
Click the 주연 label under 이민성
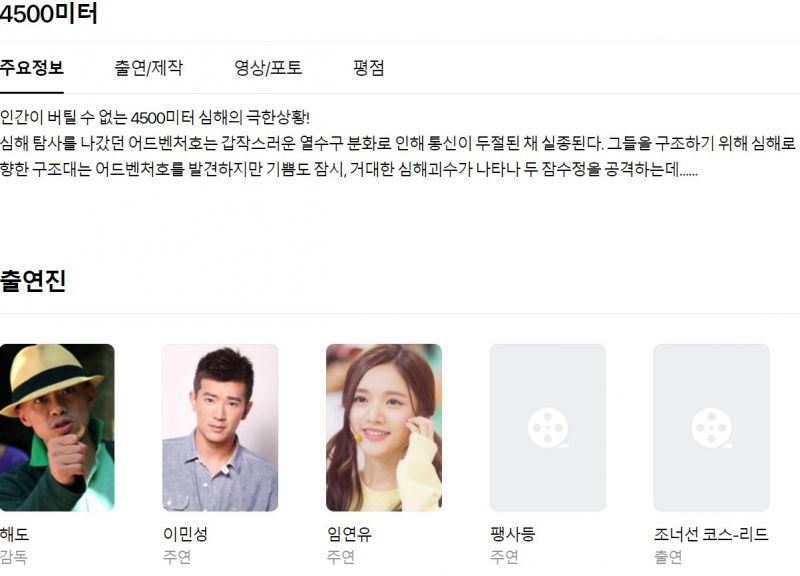coord(177,557)
